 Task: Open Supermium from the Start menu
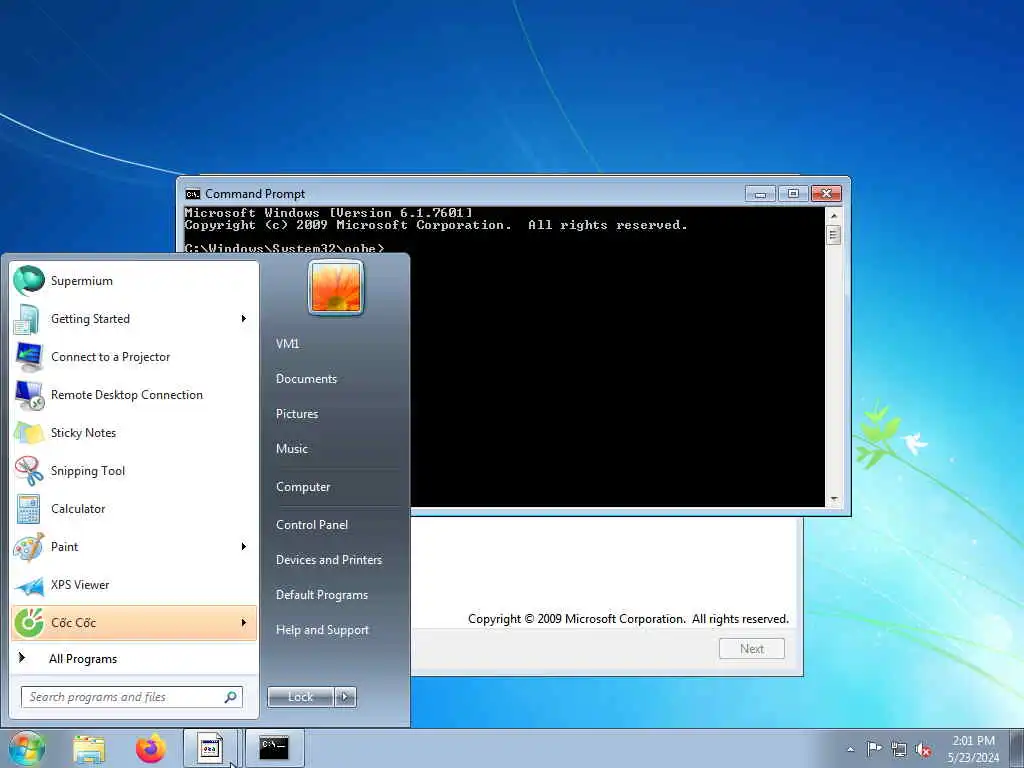pyautogui.click(x=134, y=281)
